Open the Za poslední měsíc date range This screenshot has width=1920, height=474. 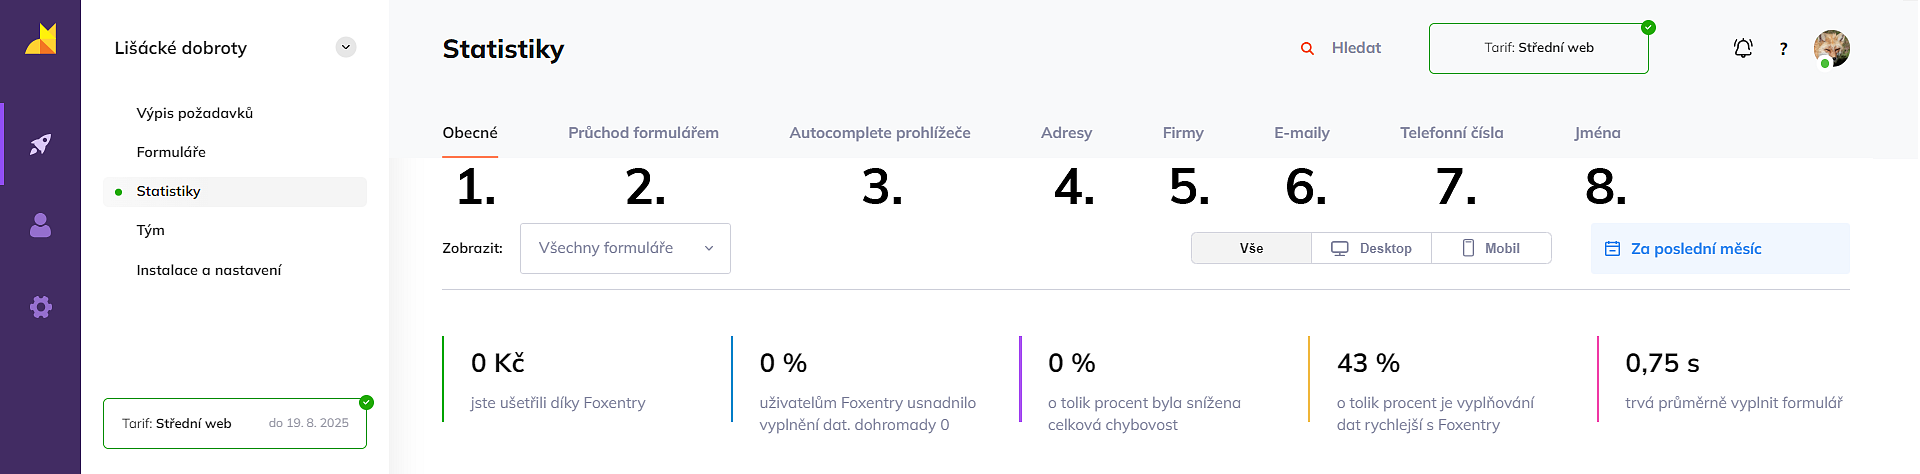click(1719, 248)
